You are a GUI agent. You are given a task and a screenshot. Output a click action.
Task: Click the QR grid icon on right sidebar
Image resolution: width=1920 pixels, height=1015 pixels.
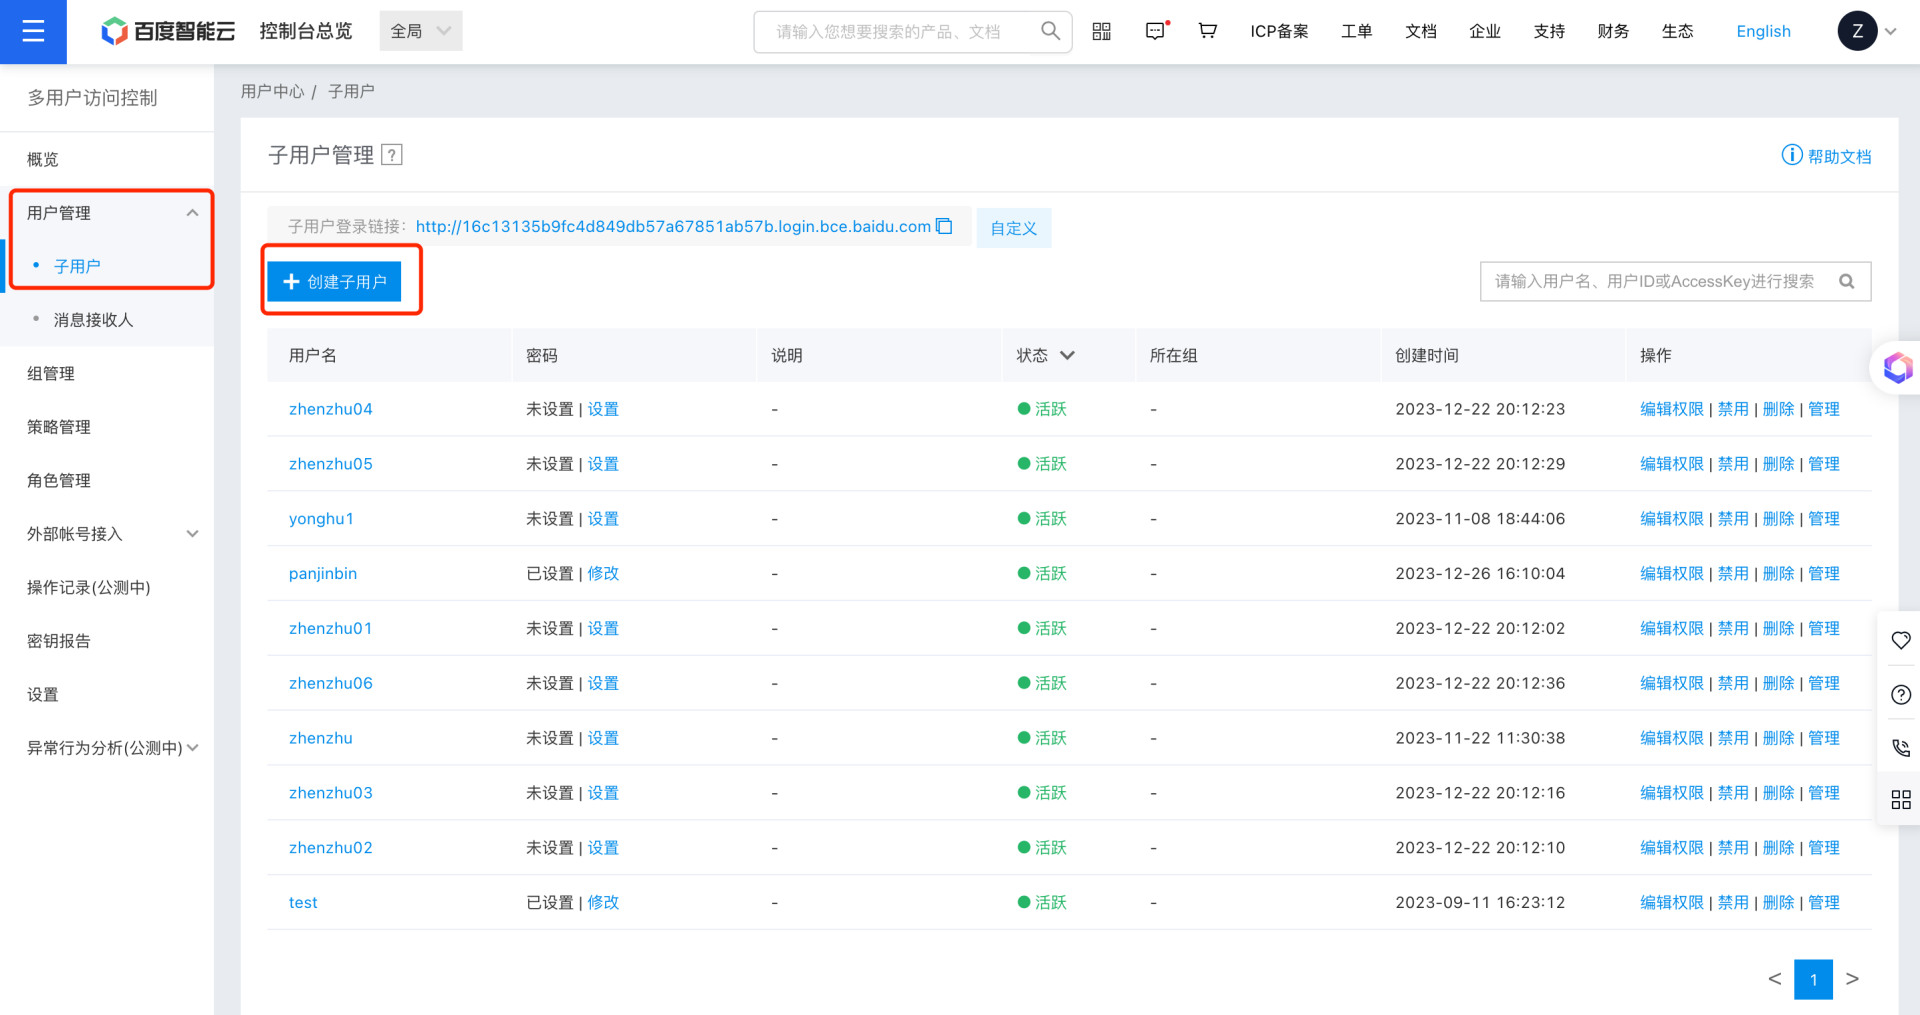1901,800
